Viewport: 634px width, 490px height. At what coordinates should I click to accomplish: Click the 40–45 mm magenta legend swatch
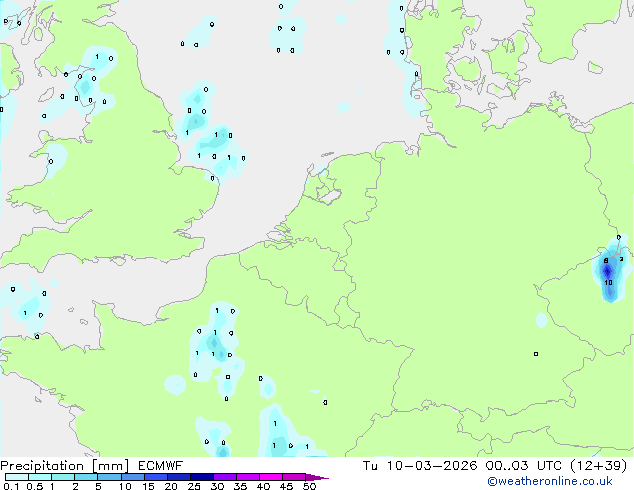pyautogui.click(x=271, y=477)
